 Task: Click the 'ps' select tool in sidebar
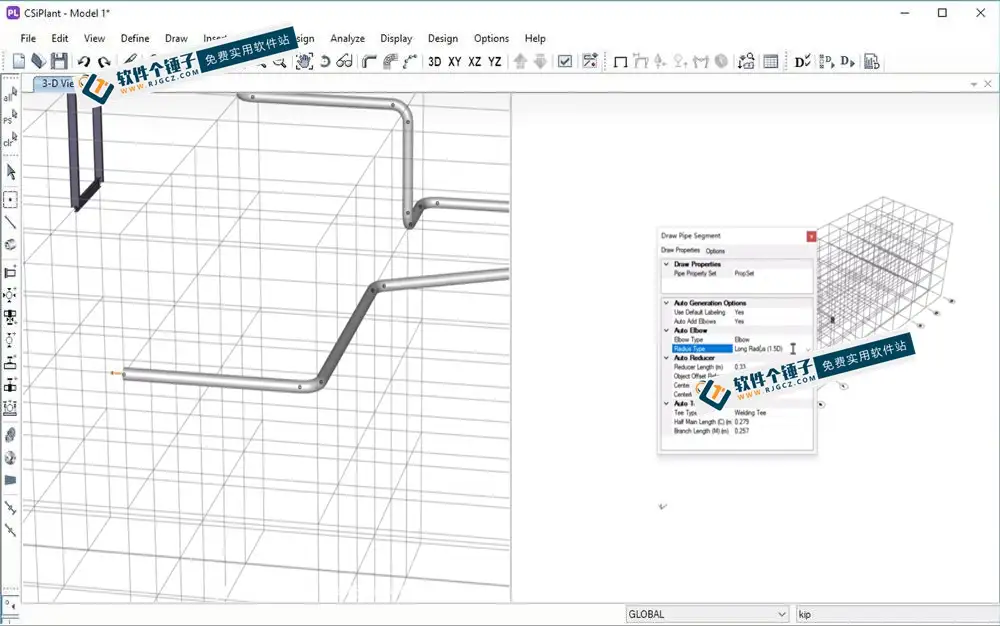(x=10, y=117)
